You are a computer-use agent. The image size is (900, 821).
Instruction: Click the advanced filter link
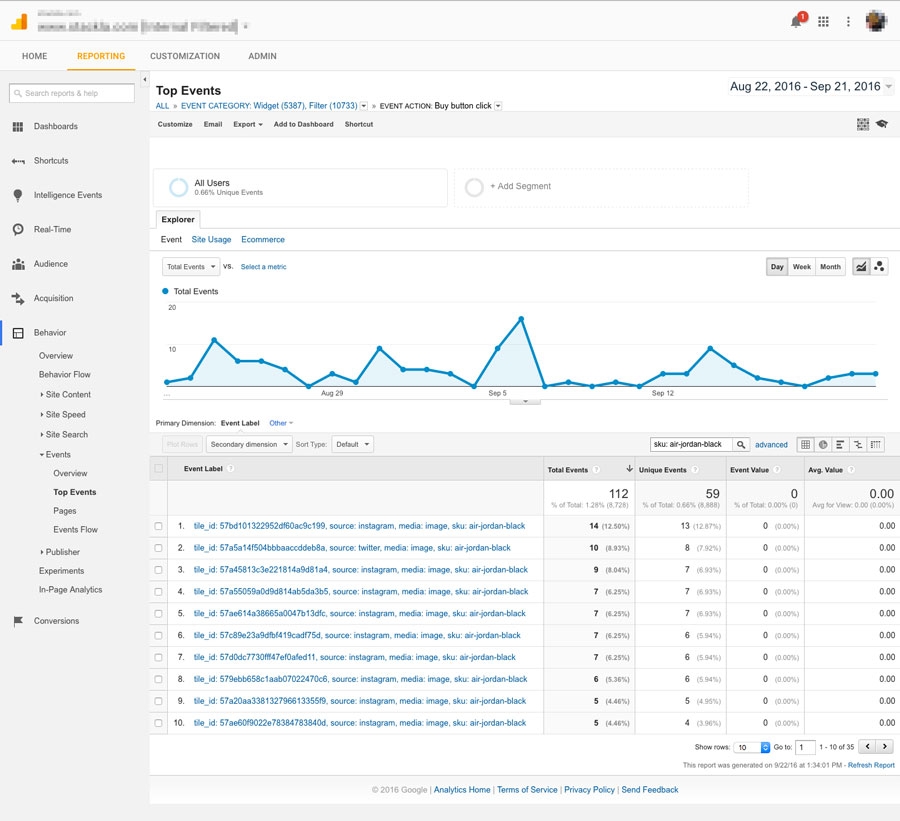[x=771, y=444]
